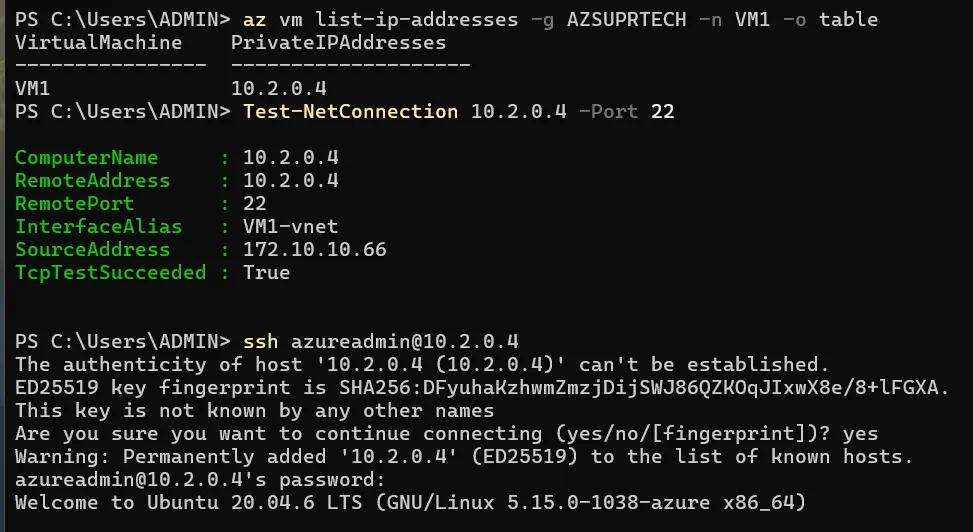Click the TcpTestSucceeded value True

coord(267,272)
